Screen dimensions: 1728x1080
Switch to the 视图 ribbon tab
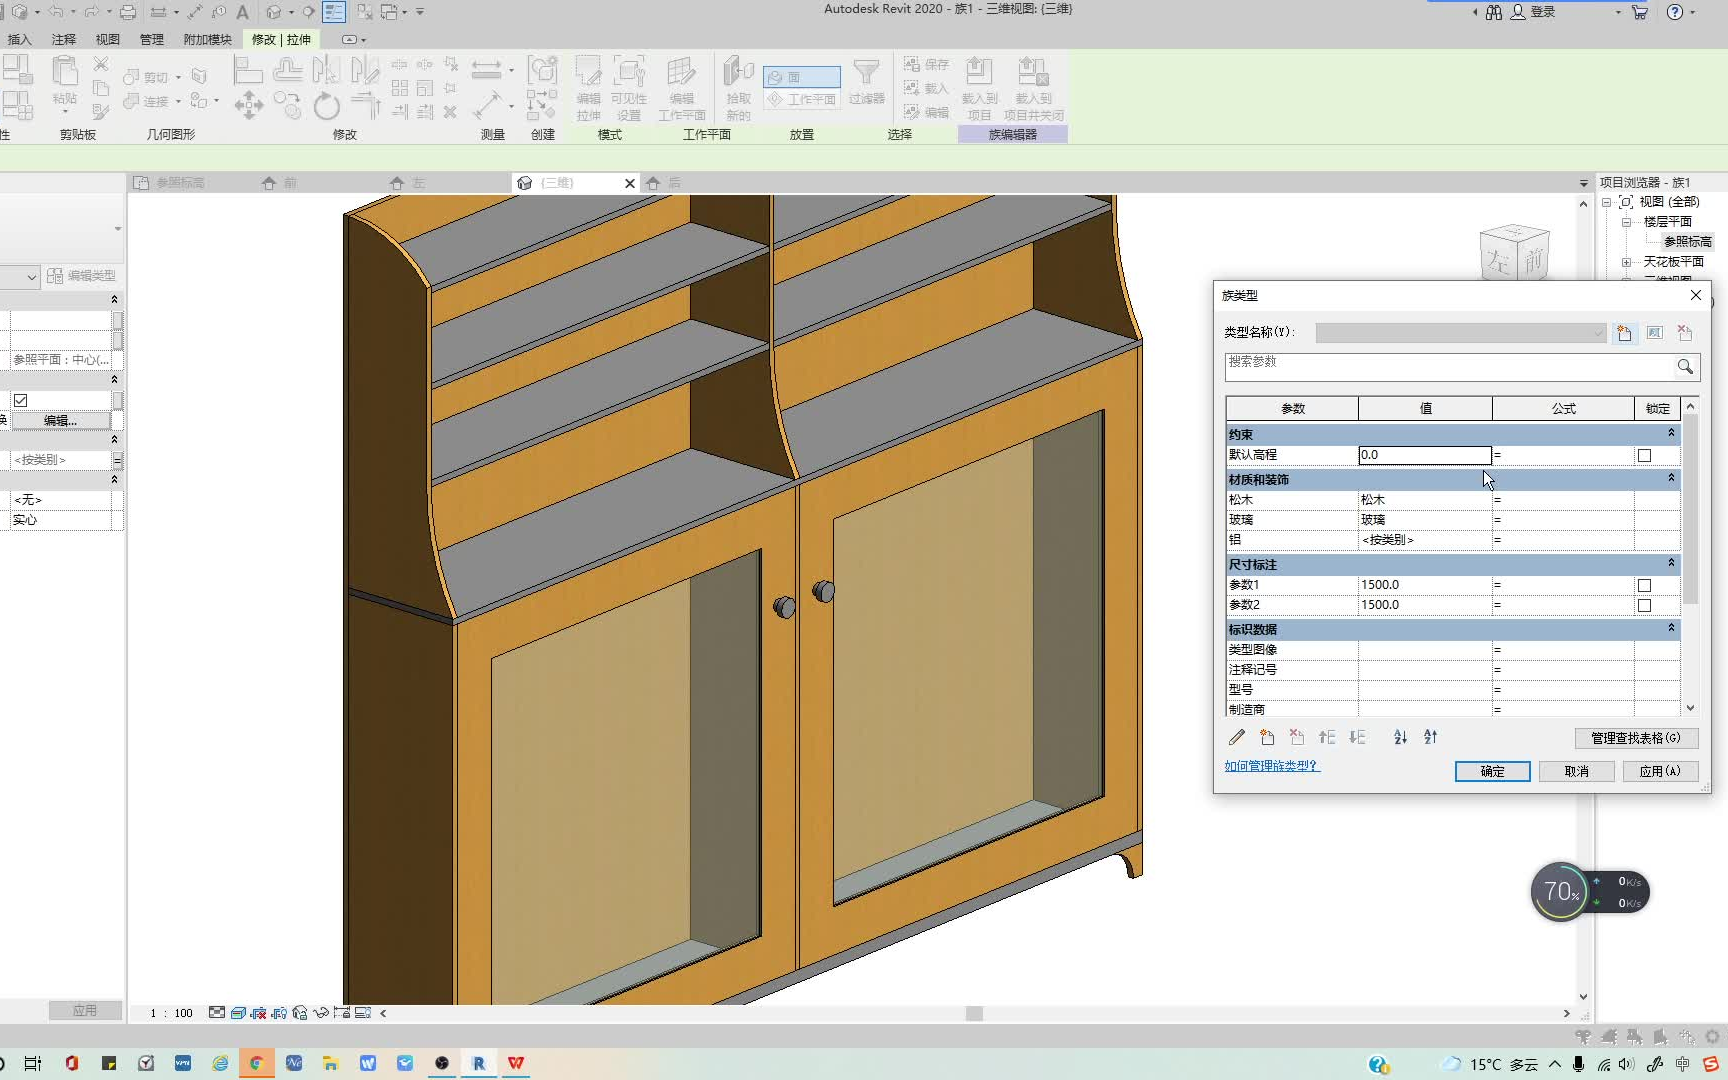click(108, 40)
